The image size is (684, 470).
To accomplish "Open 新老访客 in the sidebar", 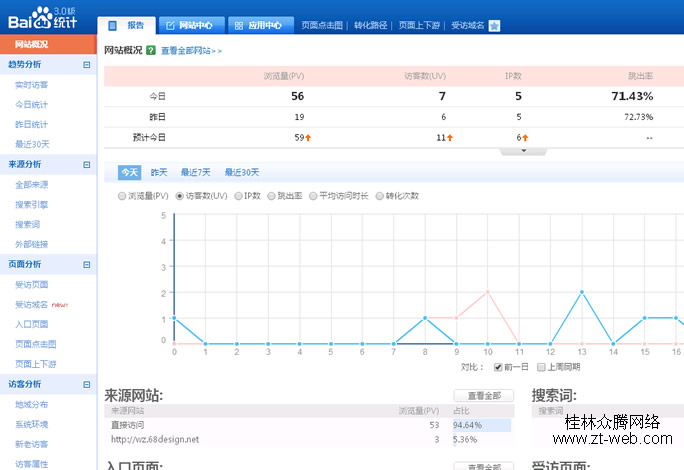I will [x=31, y=444].
